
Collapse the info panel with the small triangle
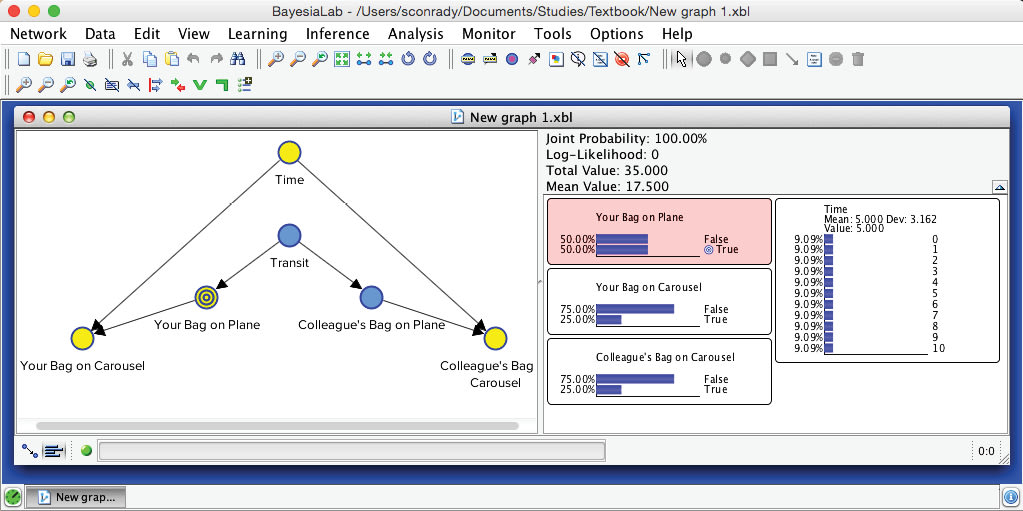tap(1000, 187)
